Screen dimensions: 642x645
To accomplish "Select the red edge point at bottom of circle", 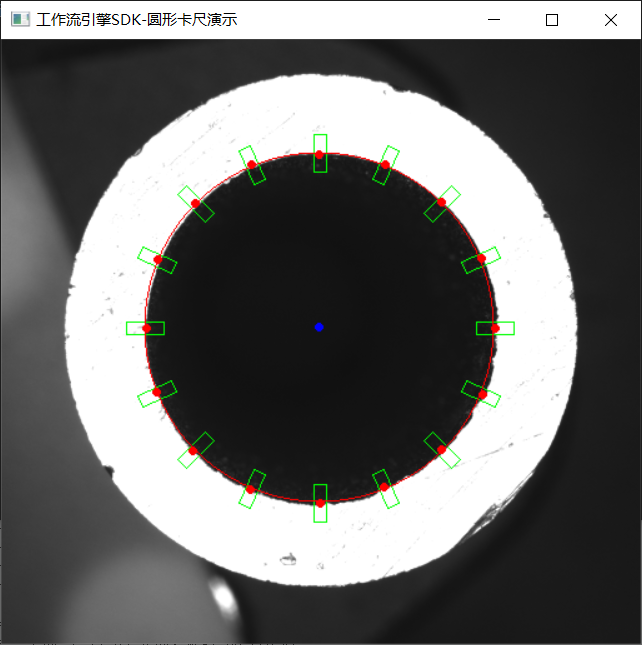I will point(320,503).
